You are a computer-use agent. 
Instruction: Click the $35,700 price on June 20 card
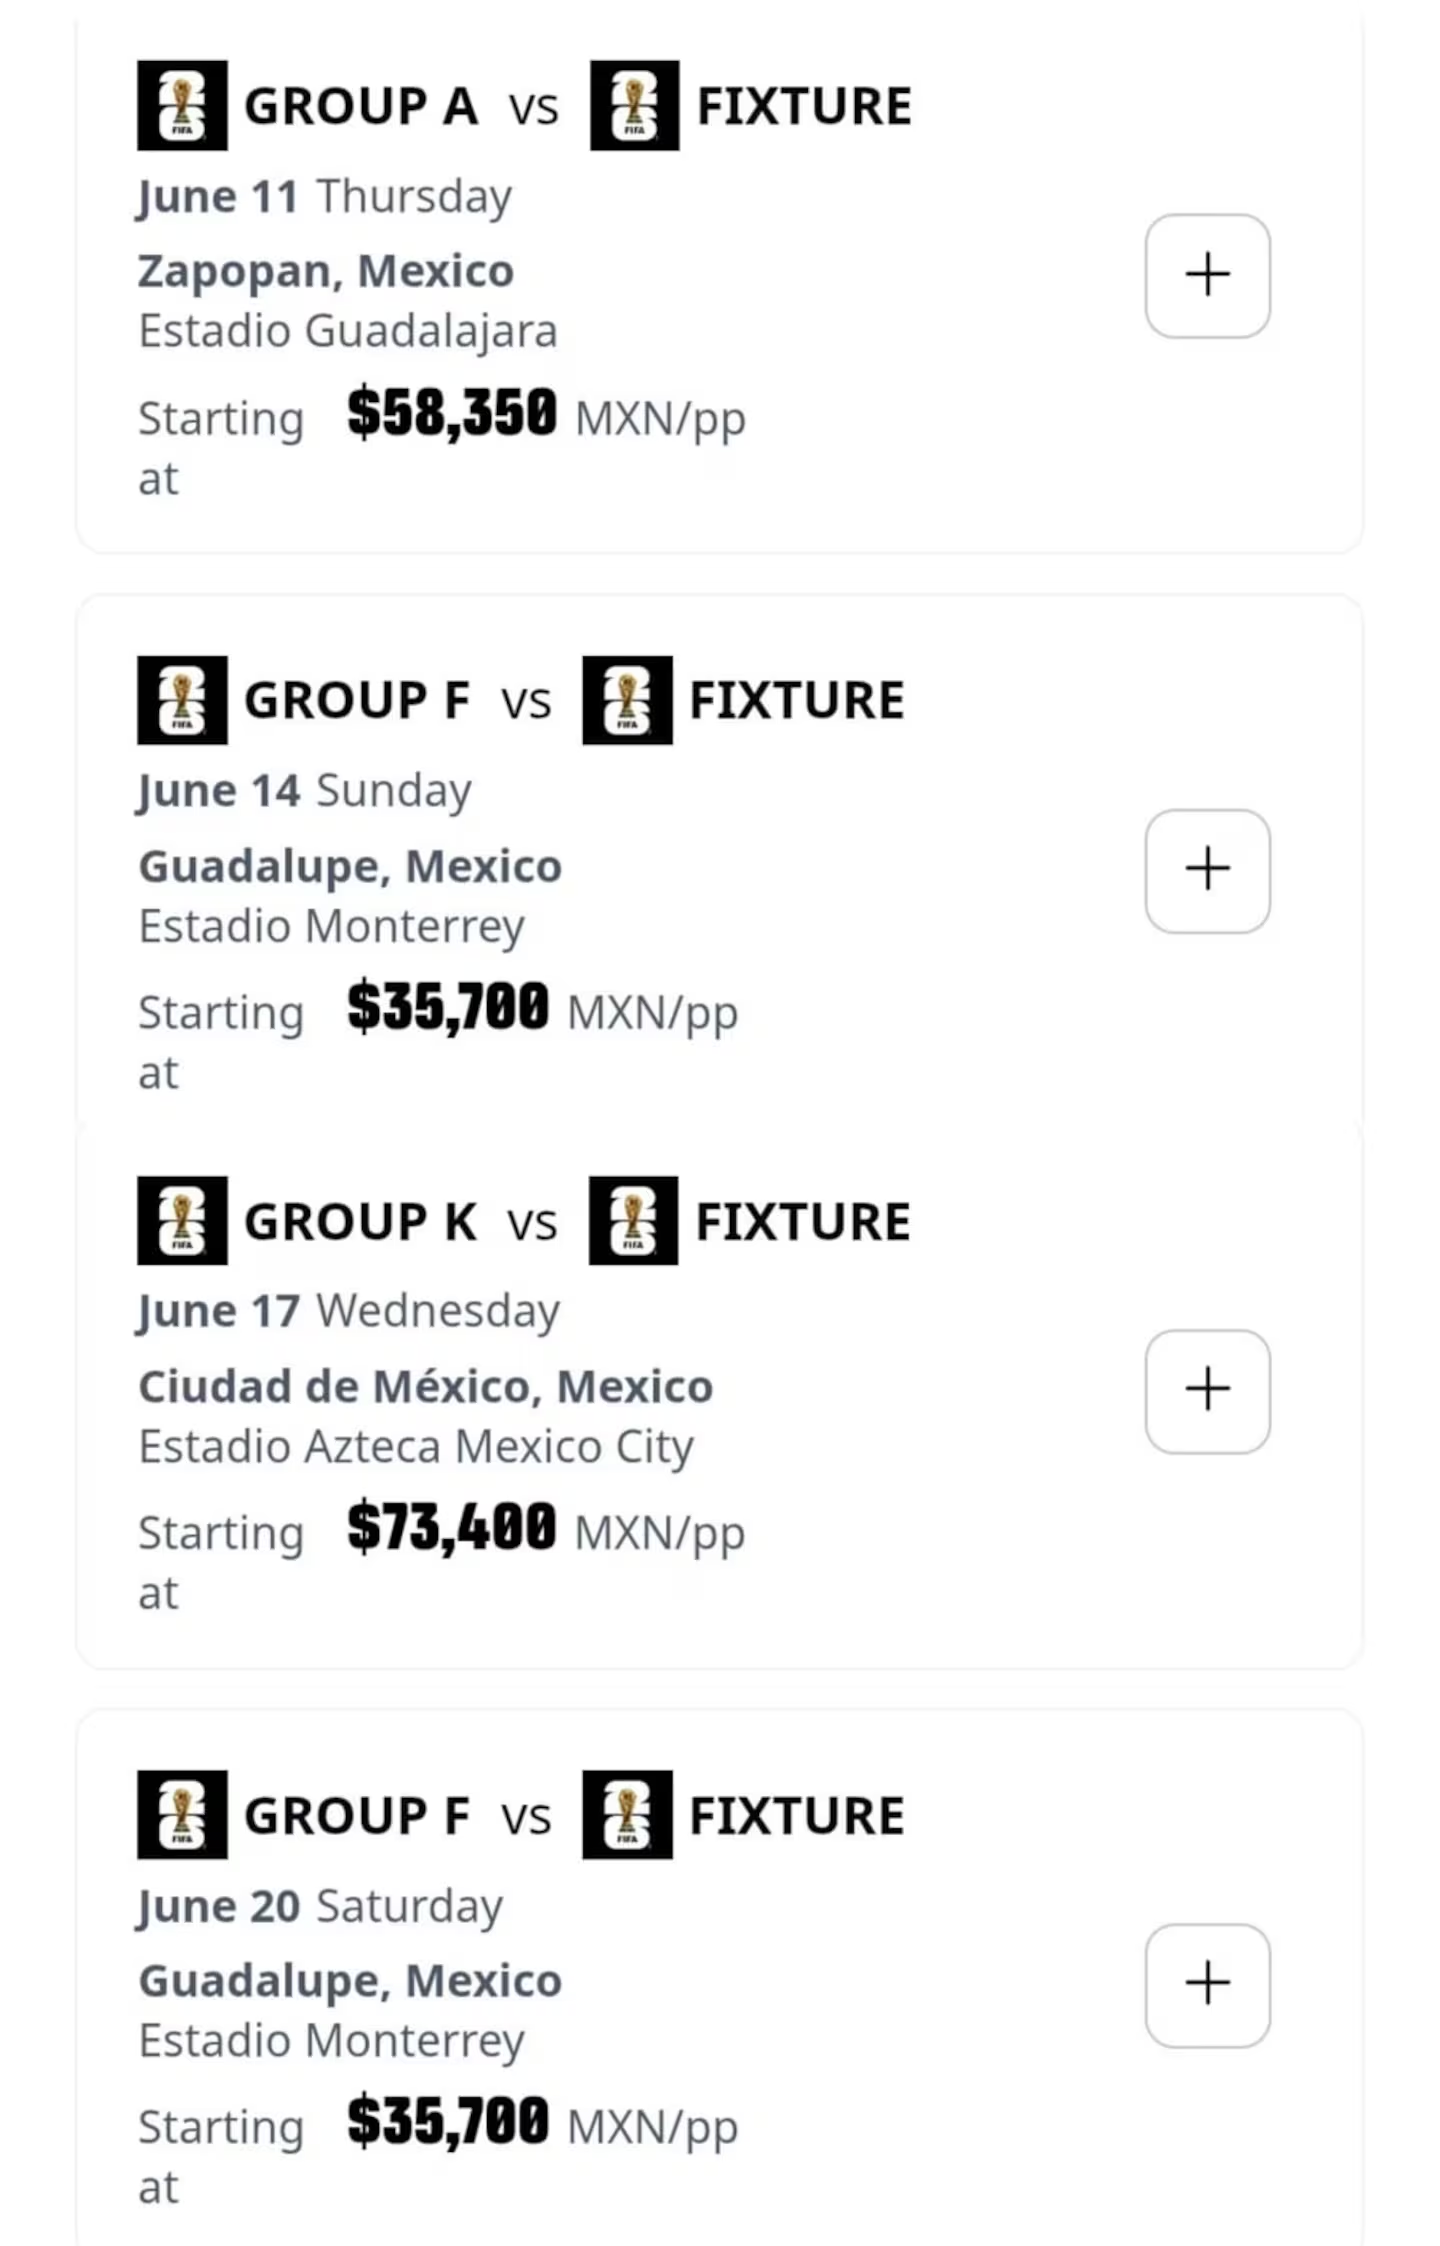[x=448, y=2121]
